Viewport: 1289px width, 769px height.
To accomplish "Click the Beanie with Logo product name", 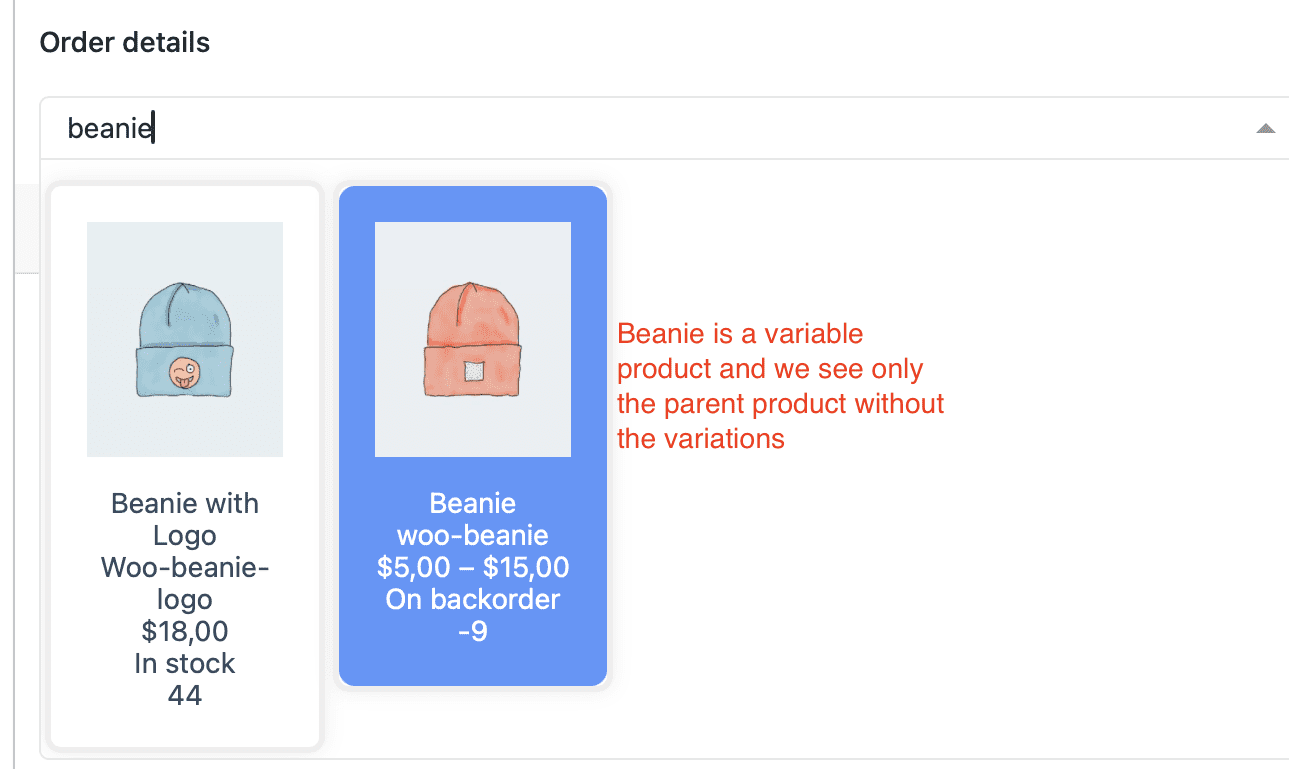I will pyautogui.click(x=184, y=519).
